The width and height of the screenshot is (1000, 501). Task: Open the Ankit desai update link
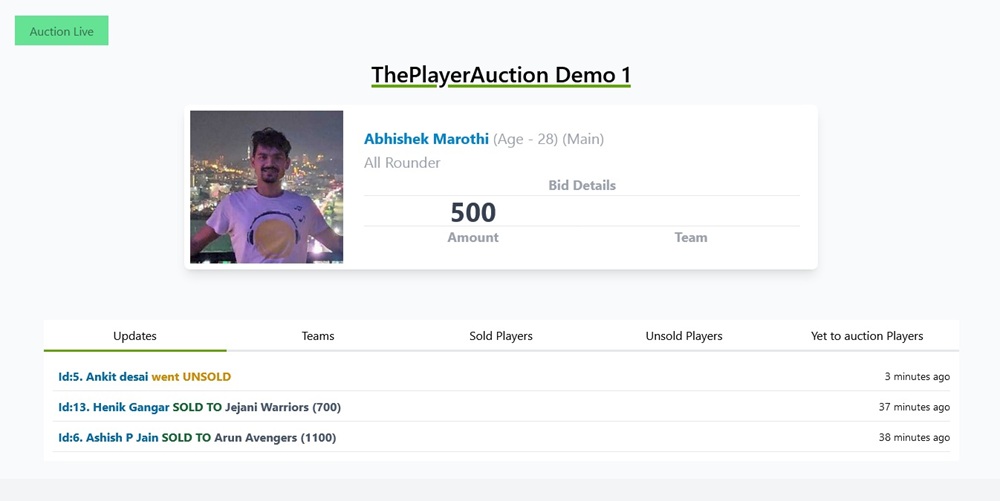103,377
